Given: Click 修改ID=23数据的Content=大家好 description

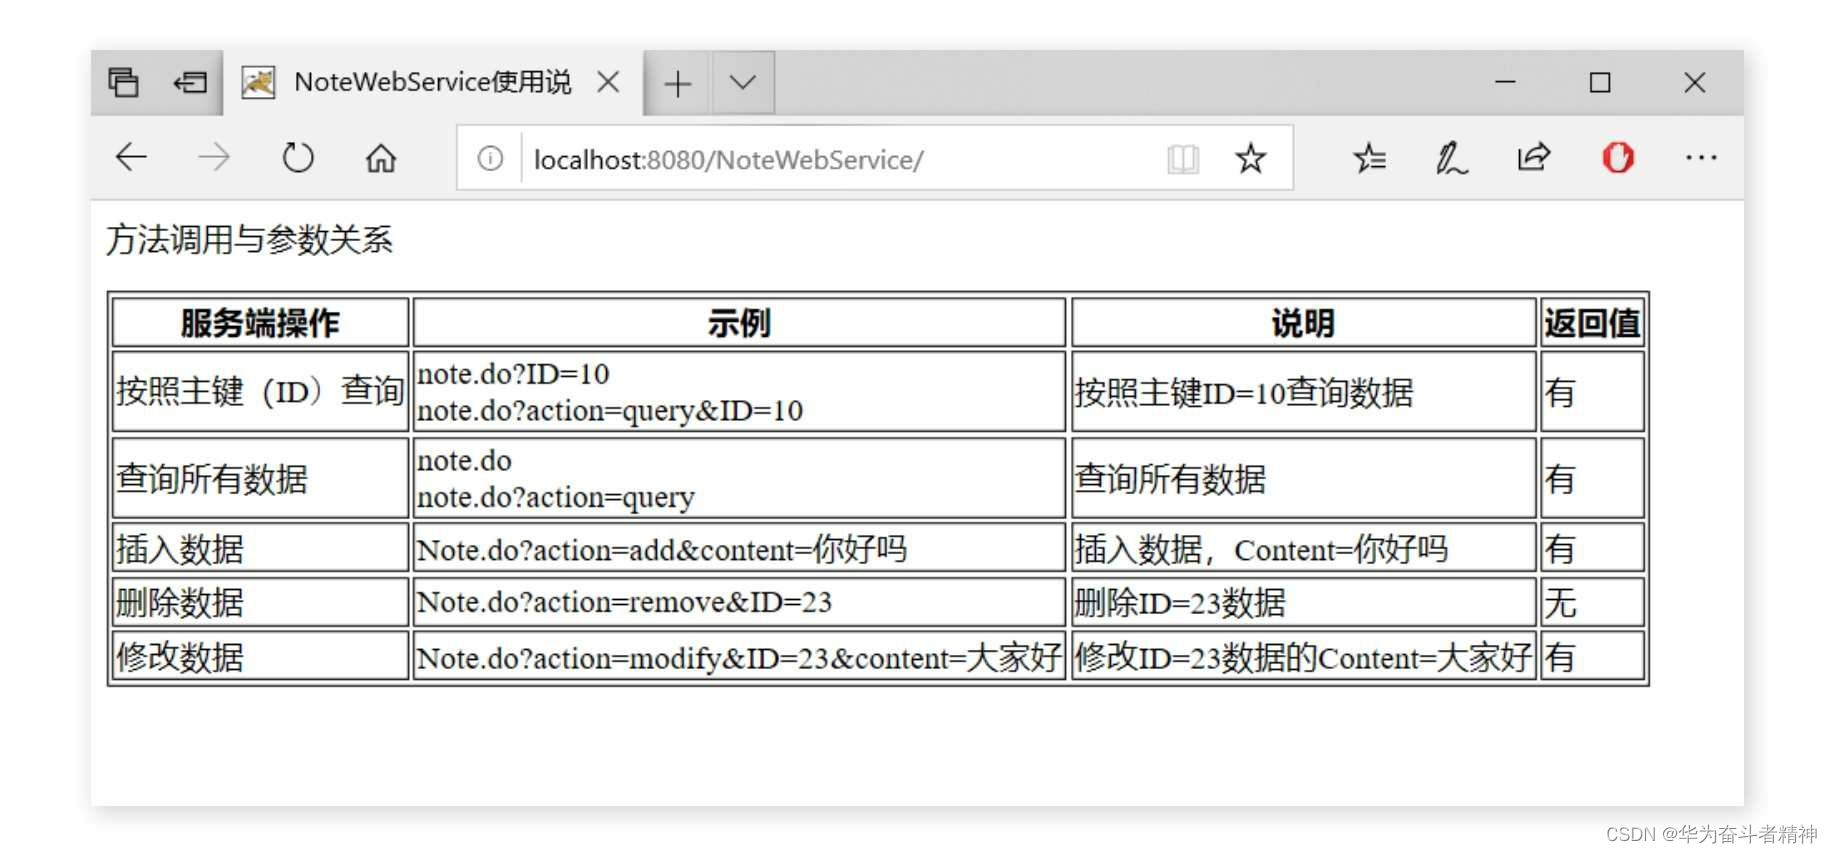Looking at the screenshot, I should (1303, 656).
